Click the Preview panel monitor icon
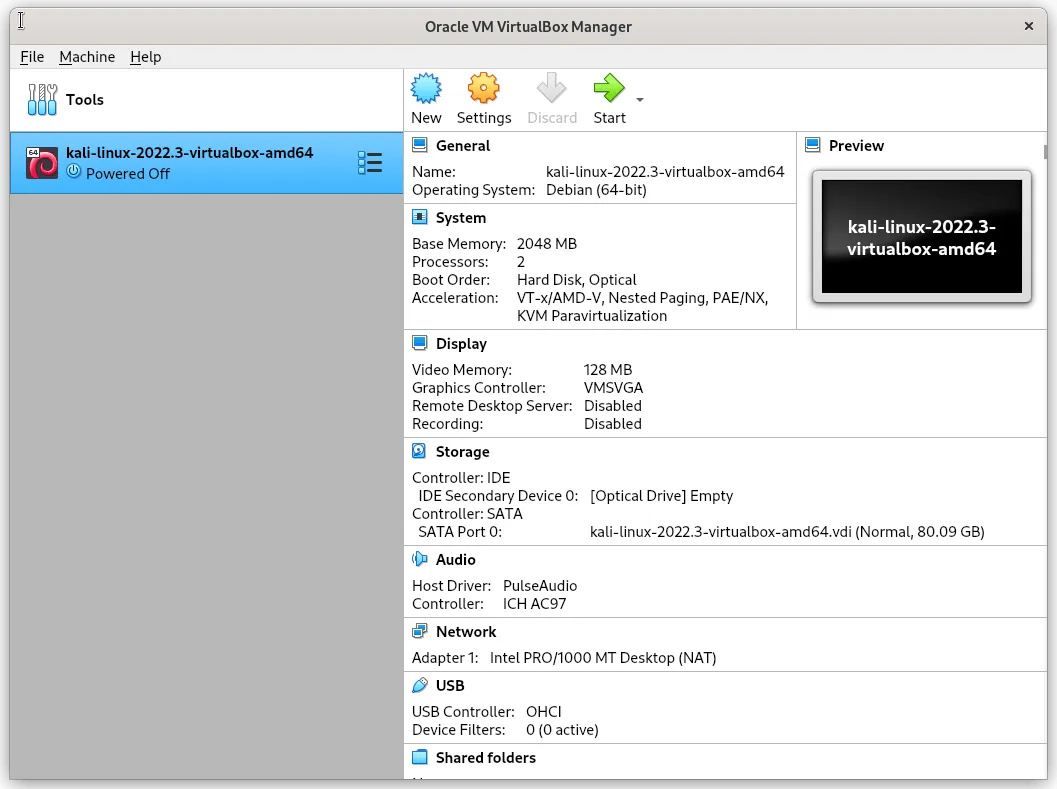The image size is (1057, 789). coord(812,145)
